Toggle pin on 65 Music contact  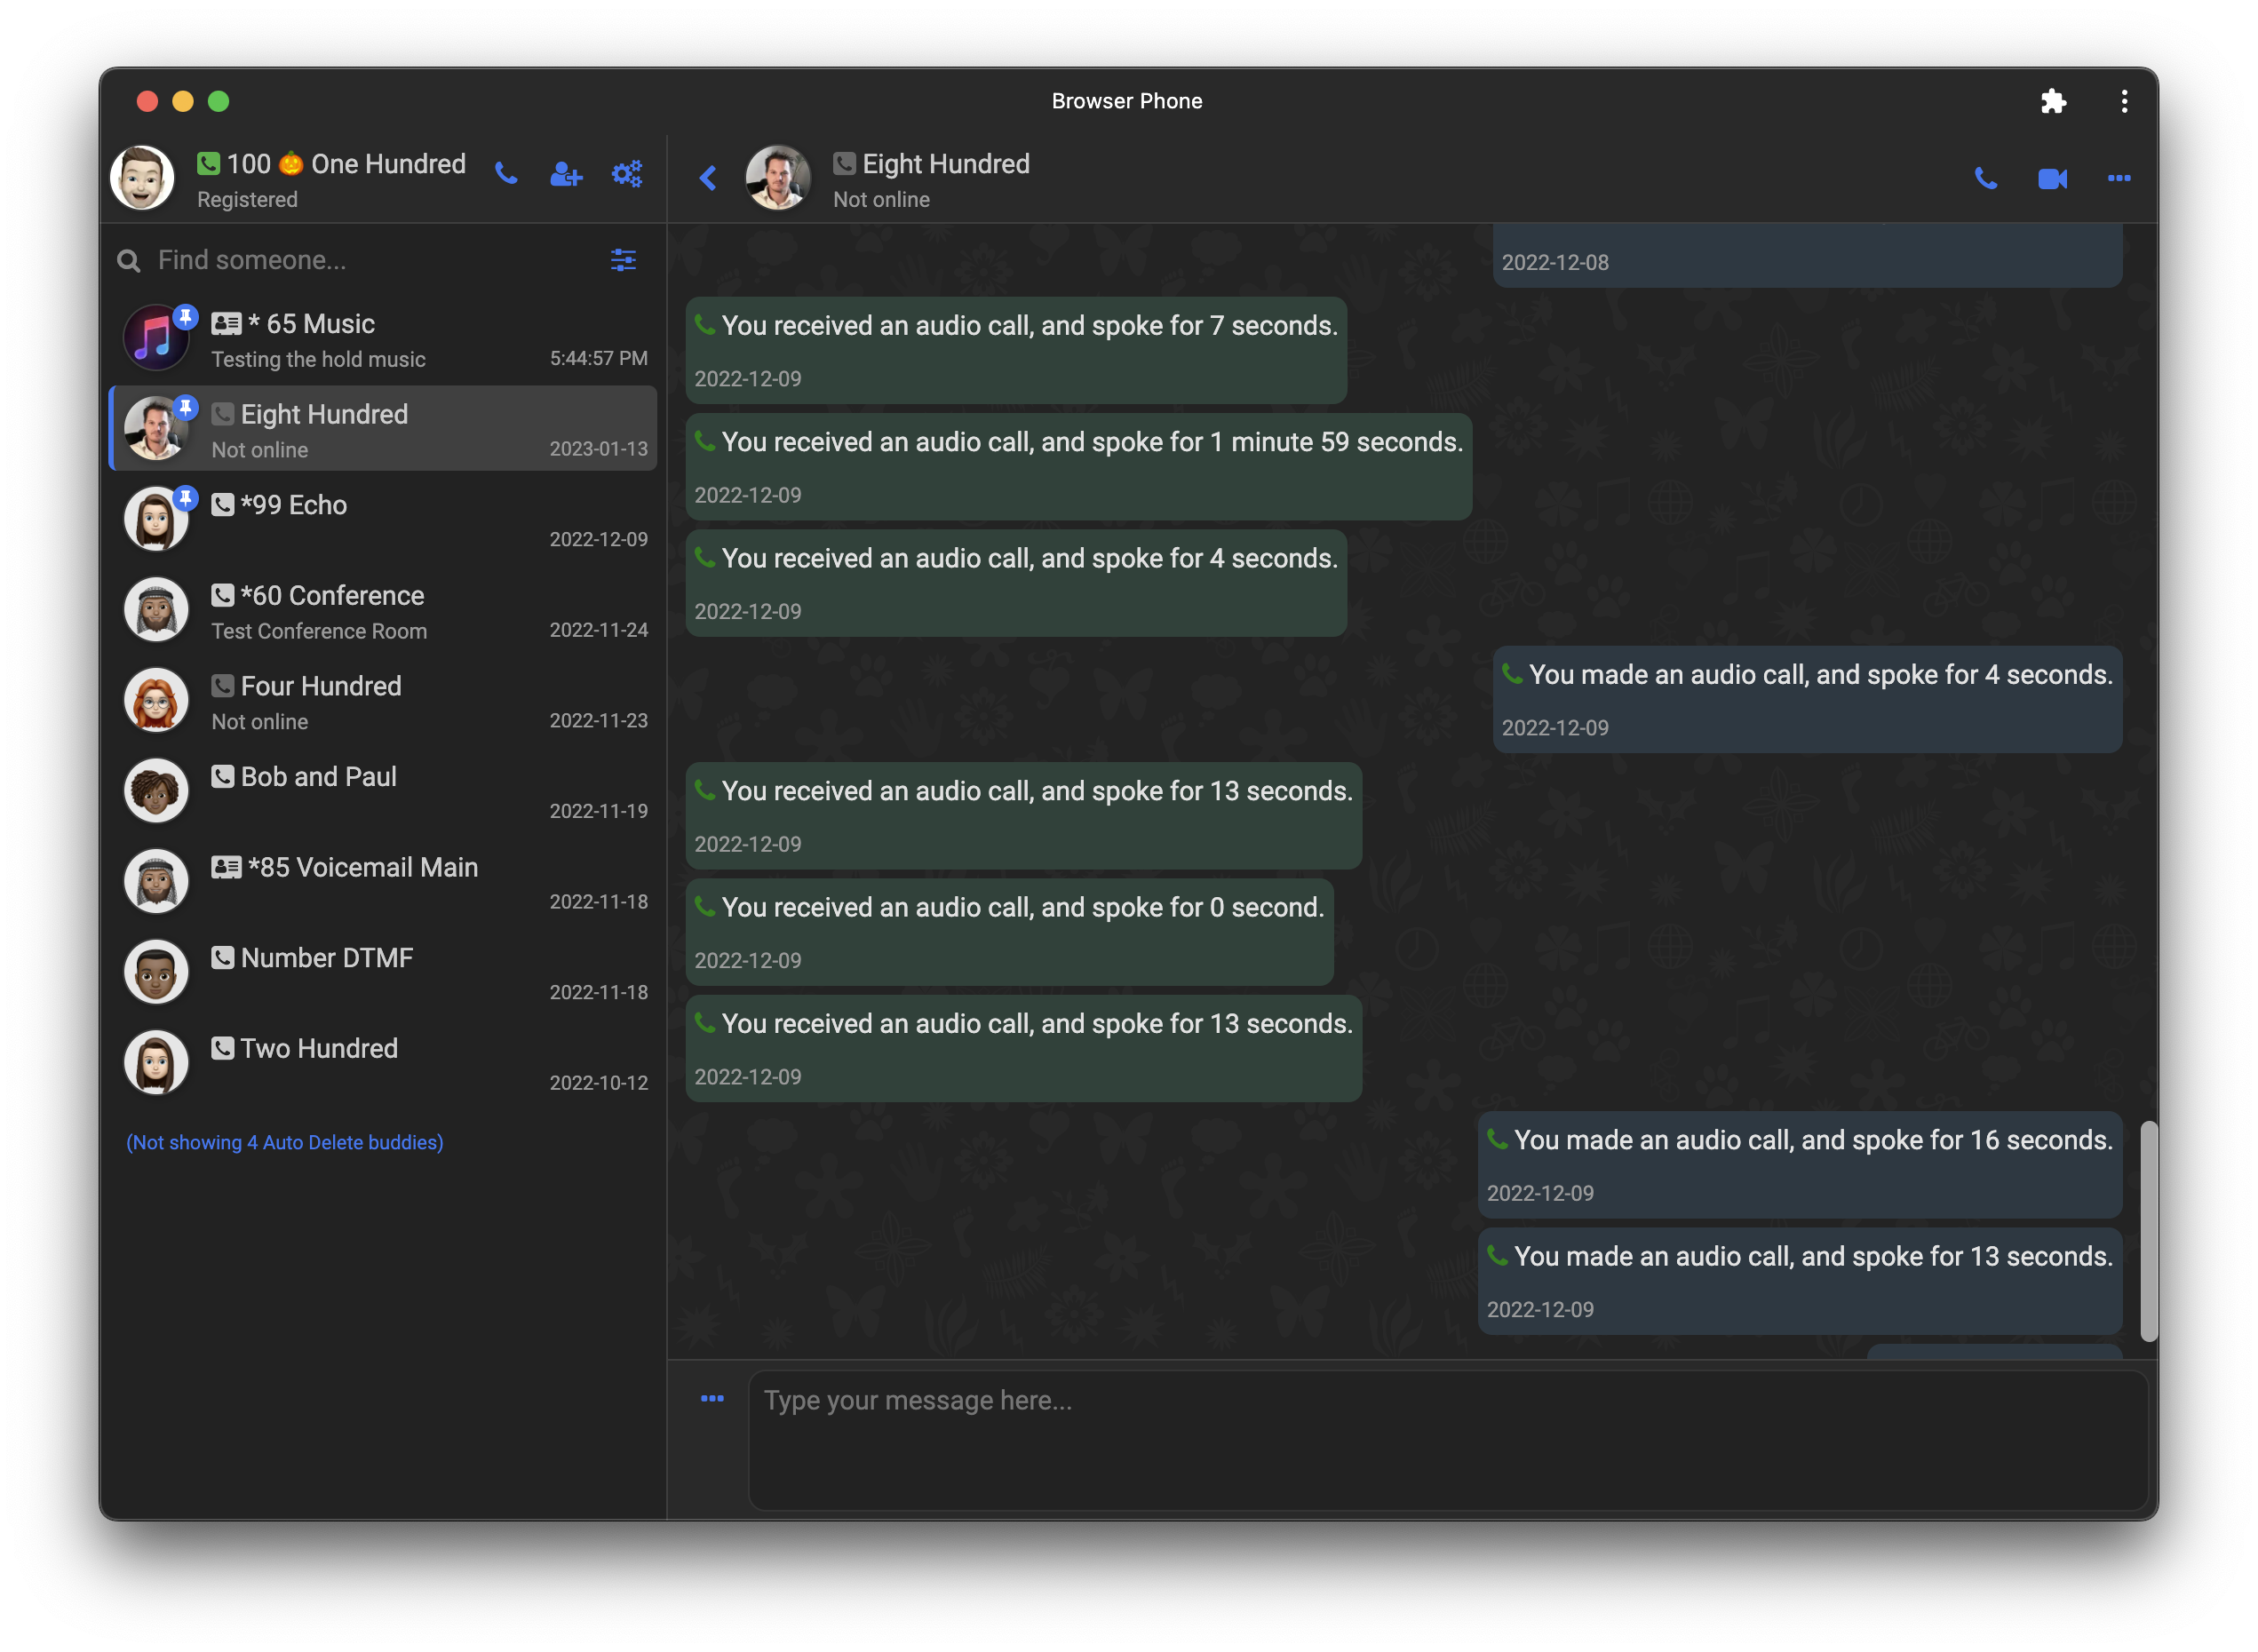186,317
